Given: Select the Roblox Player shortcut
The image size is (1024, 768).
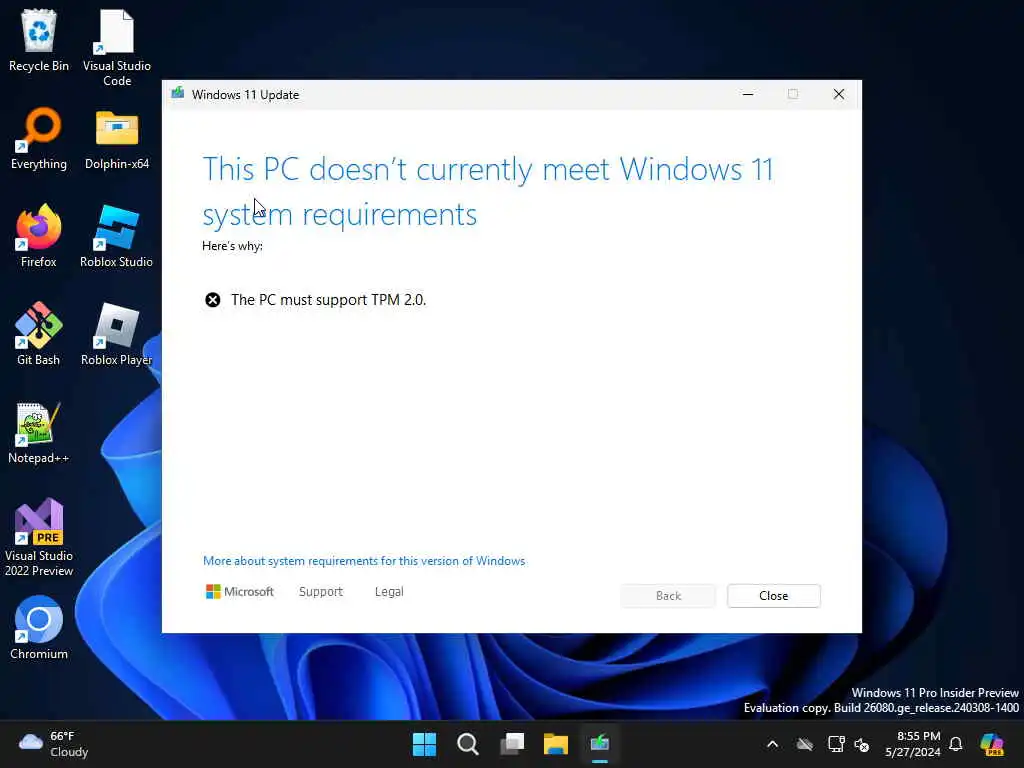Looking at the screenshot, I should click(x=117, y=334).
